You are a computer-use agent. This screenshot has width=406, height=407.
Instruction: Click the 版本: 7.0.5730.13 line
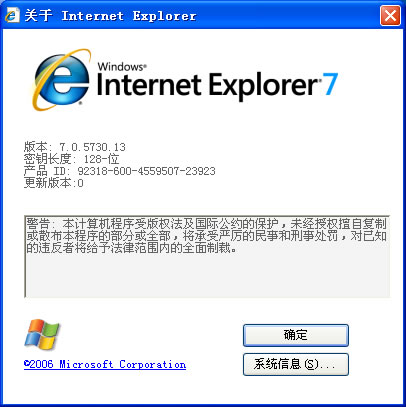click(75, 147)
